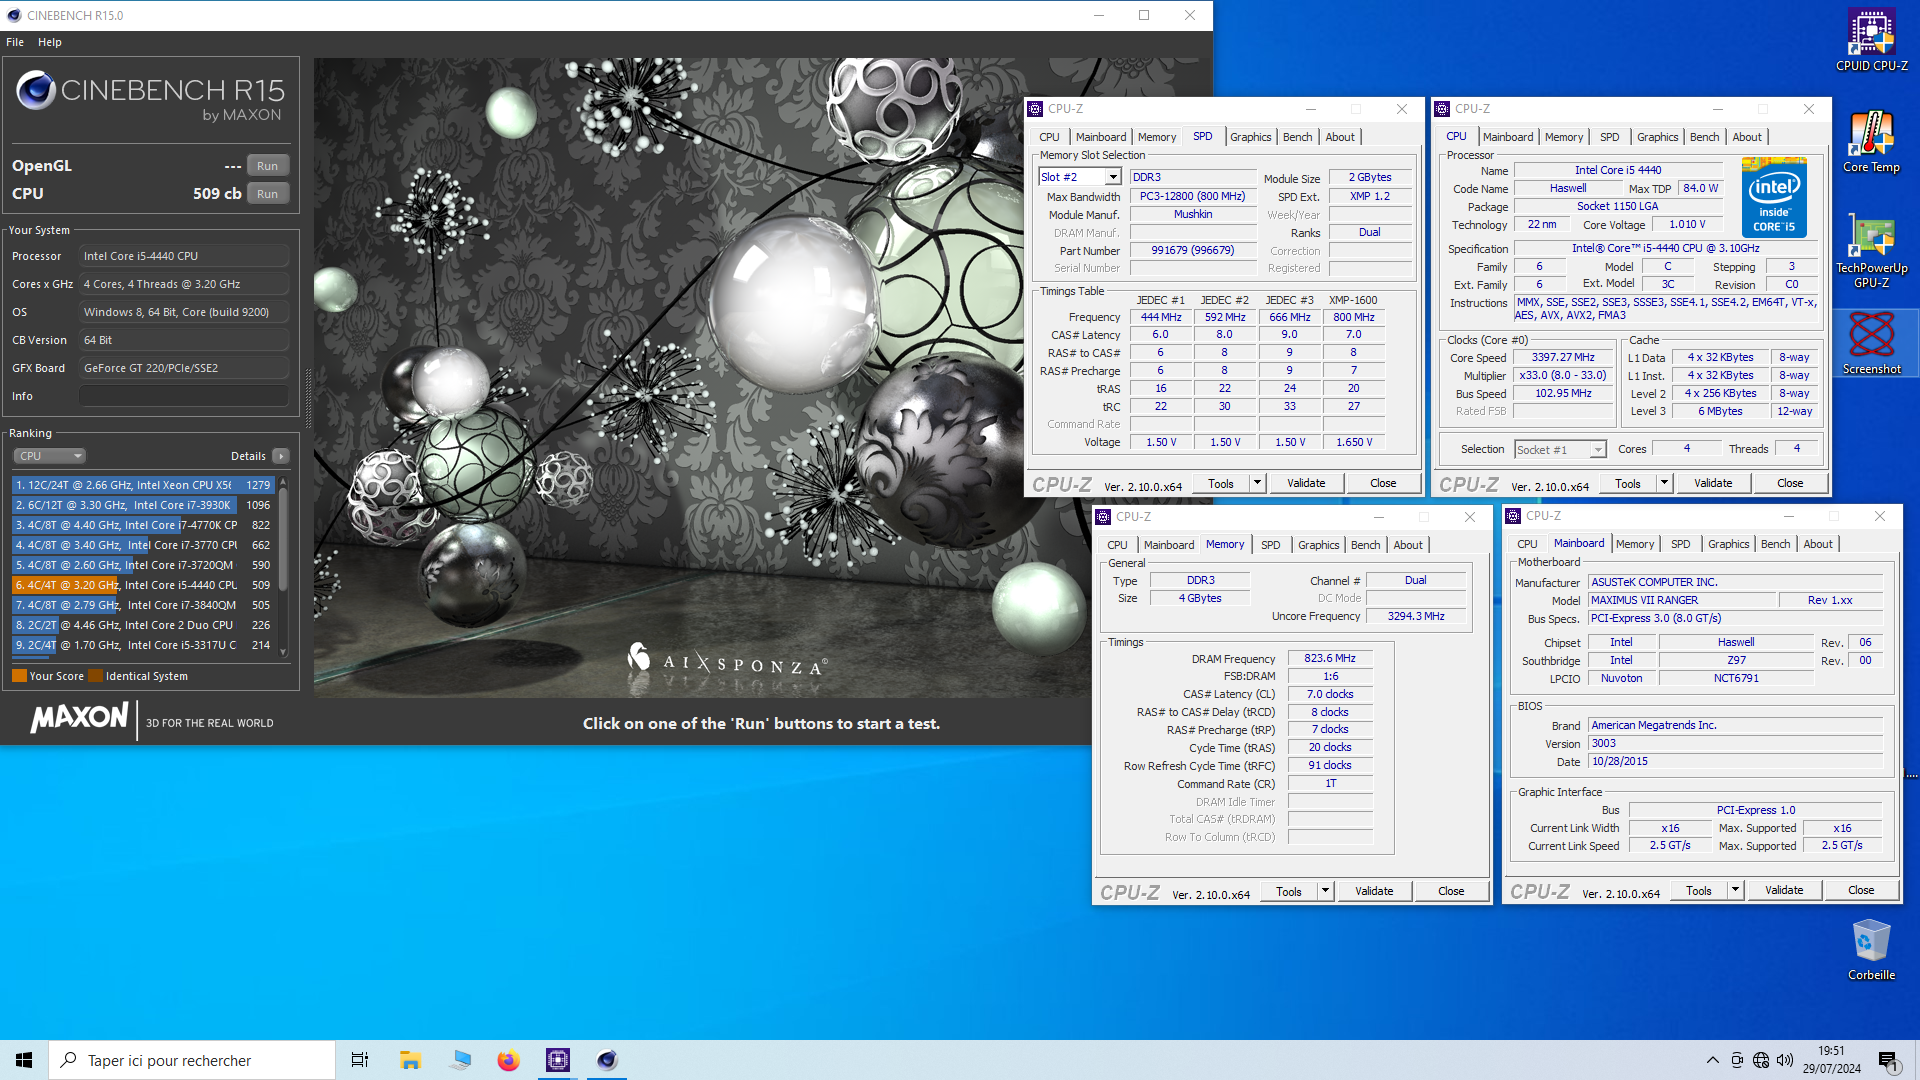
Task: Click the CPU-Z Mainboard window title icon
Action: (1514, 516)
